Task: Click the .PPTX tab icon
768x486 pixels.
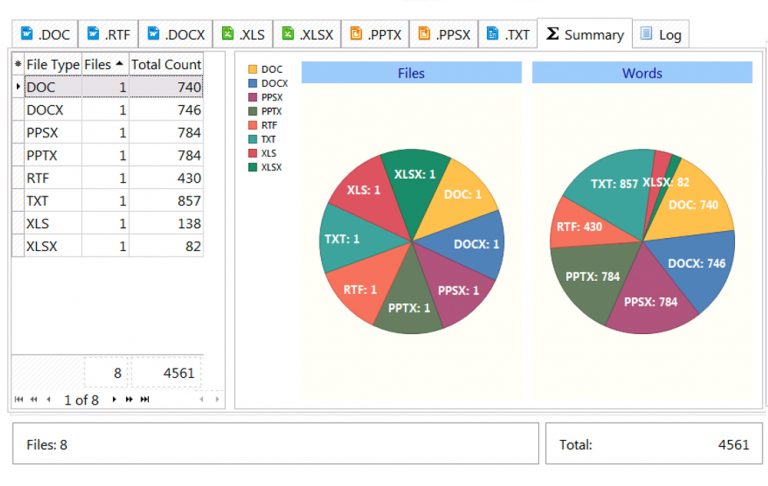Action: point(356,34)
